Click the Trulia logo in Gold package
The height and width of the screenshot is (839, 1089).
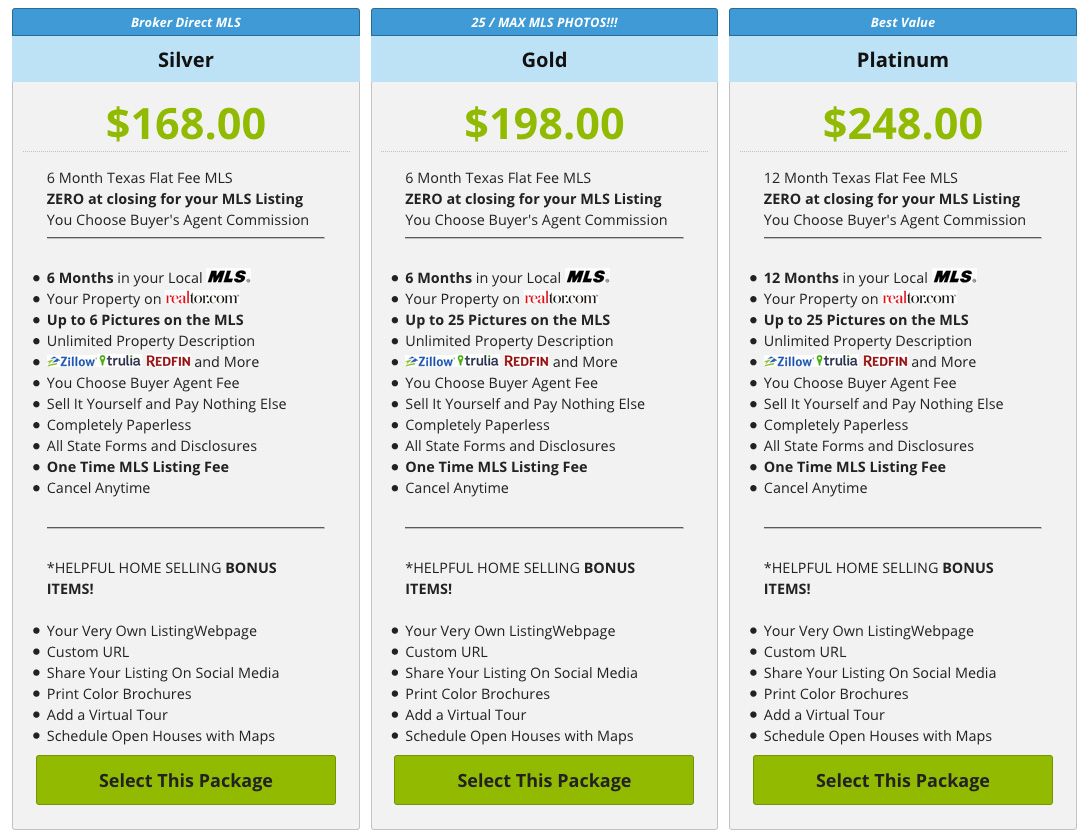[x=478, y=361]
